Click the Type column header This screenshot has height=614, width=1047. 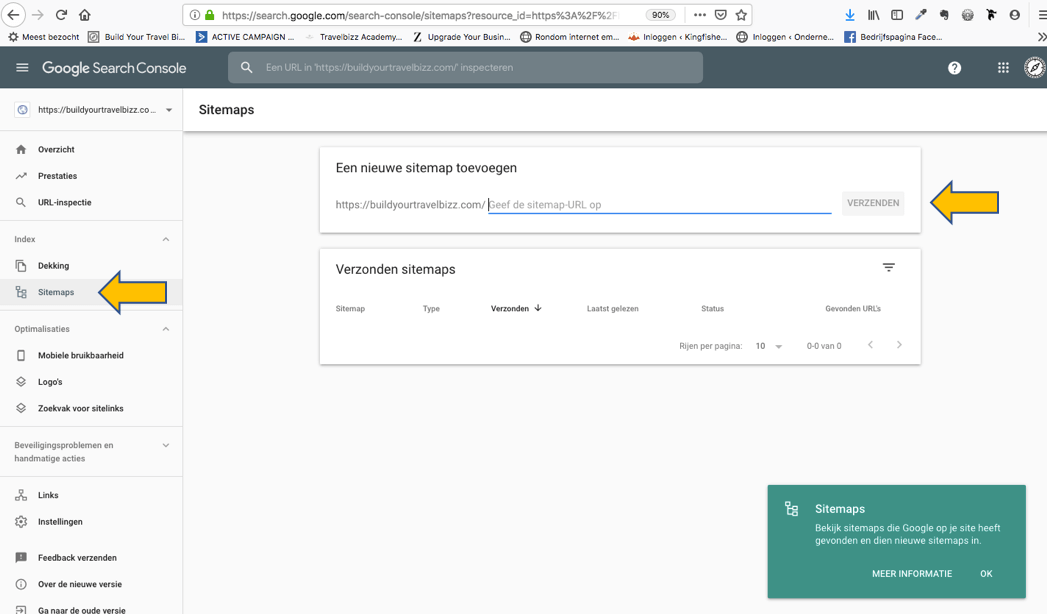pos(431,308)
